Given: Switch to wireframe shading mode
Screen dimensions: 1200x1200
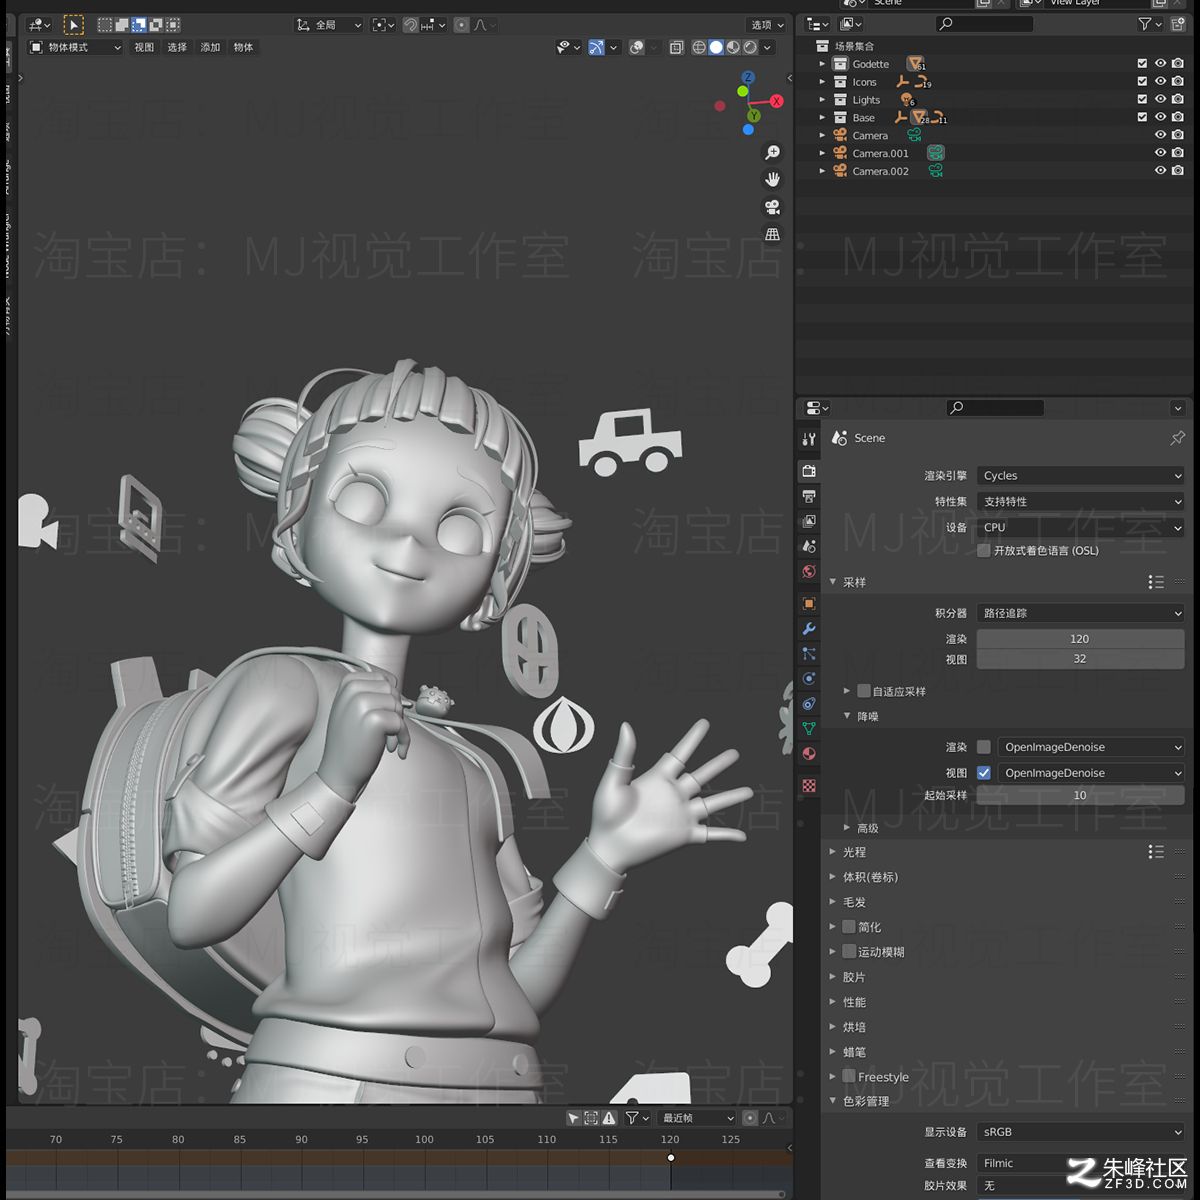Looking at the screenshot, I should 699,48.
